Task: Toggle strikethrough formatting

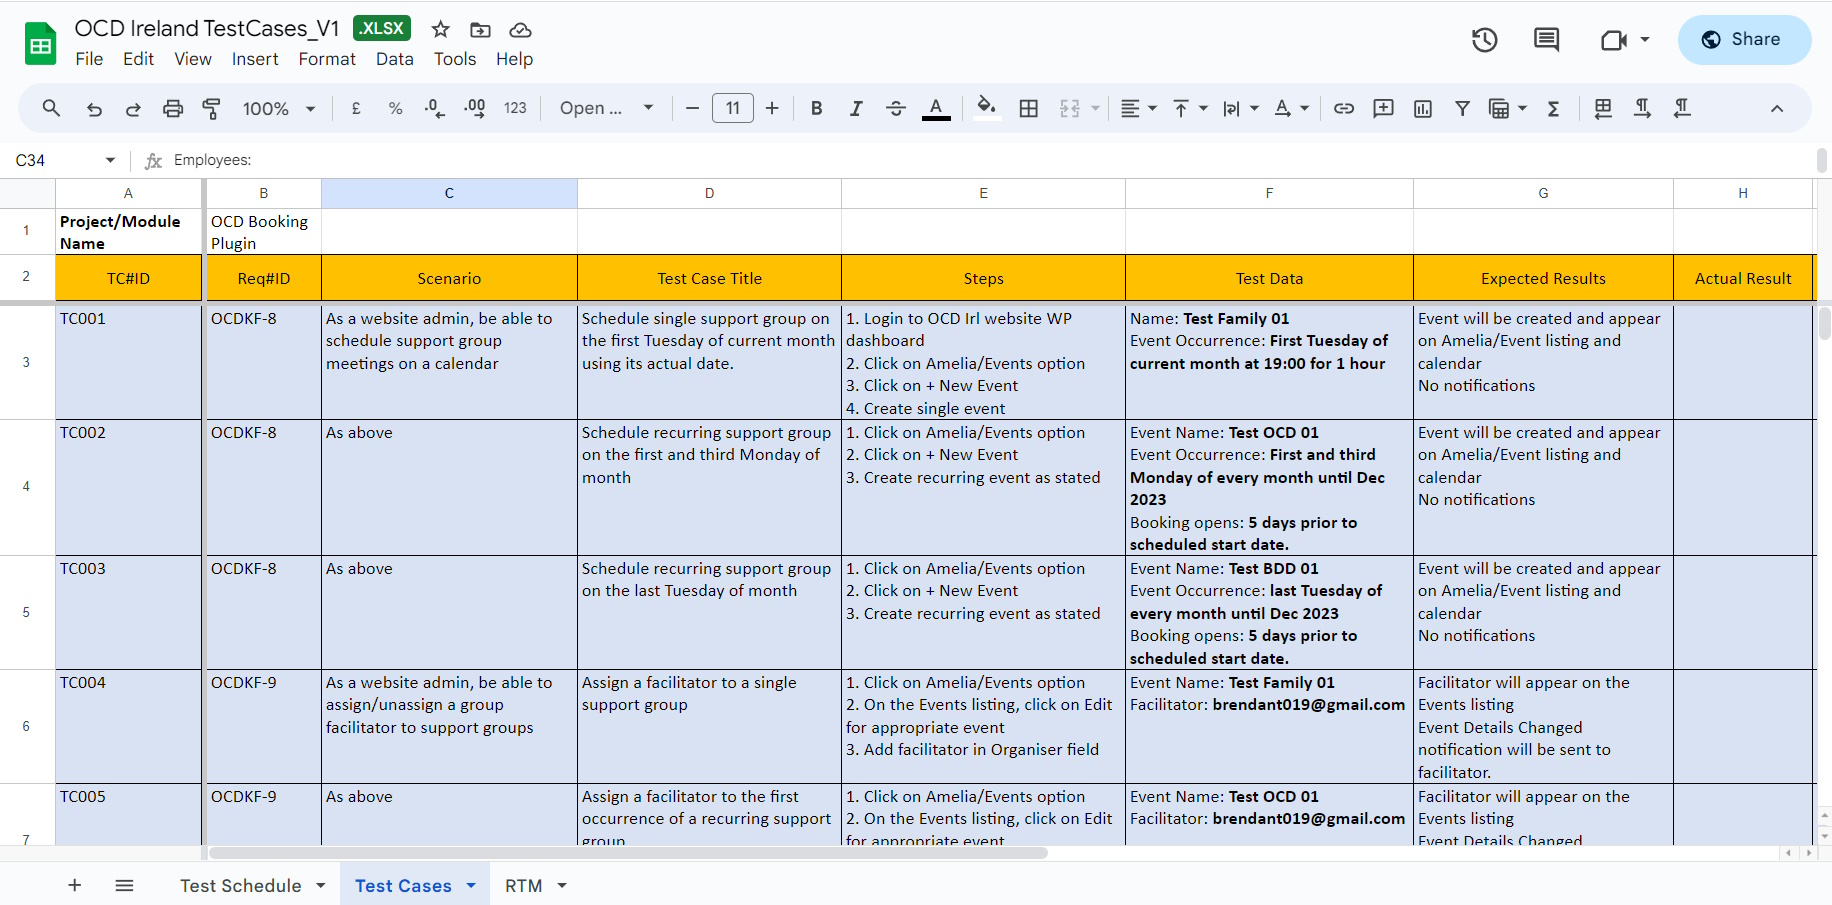Action: 896,108
